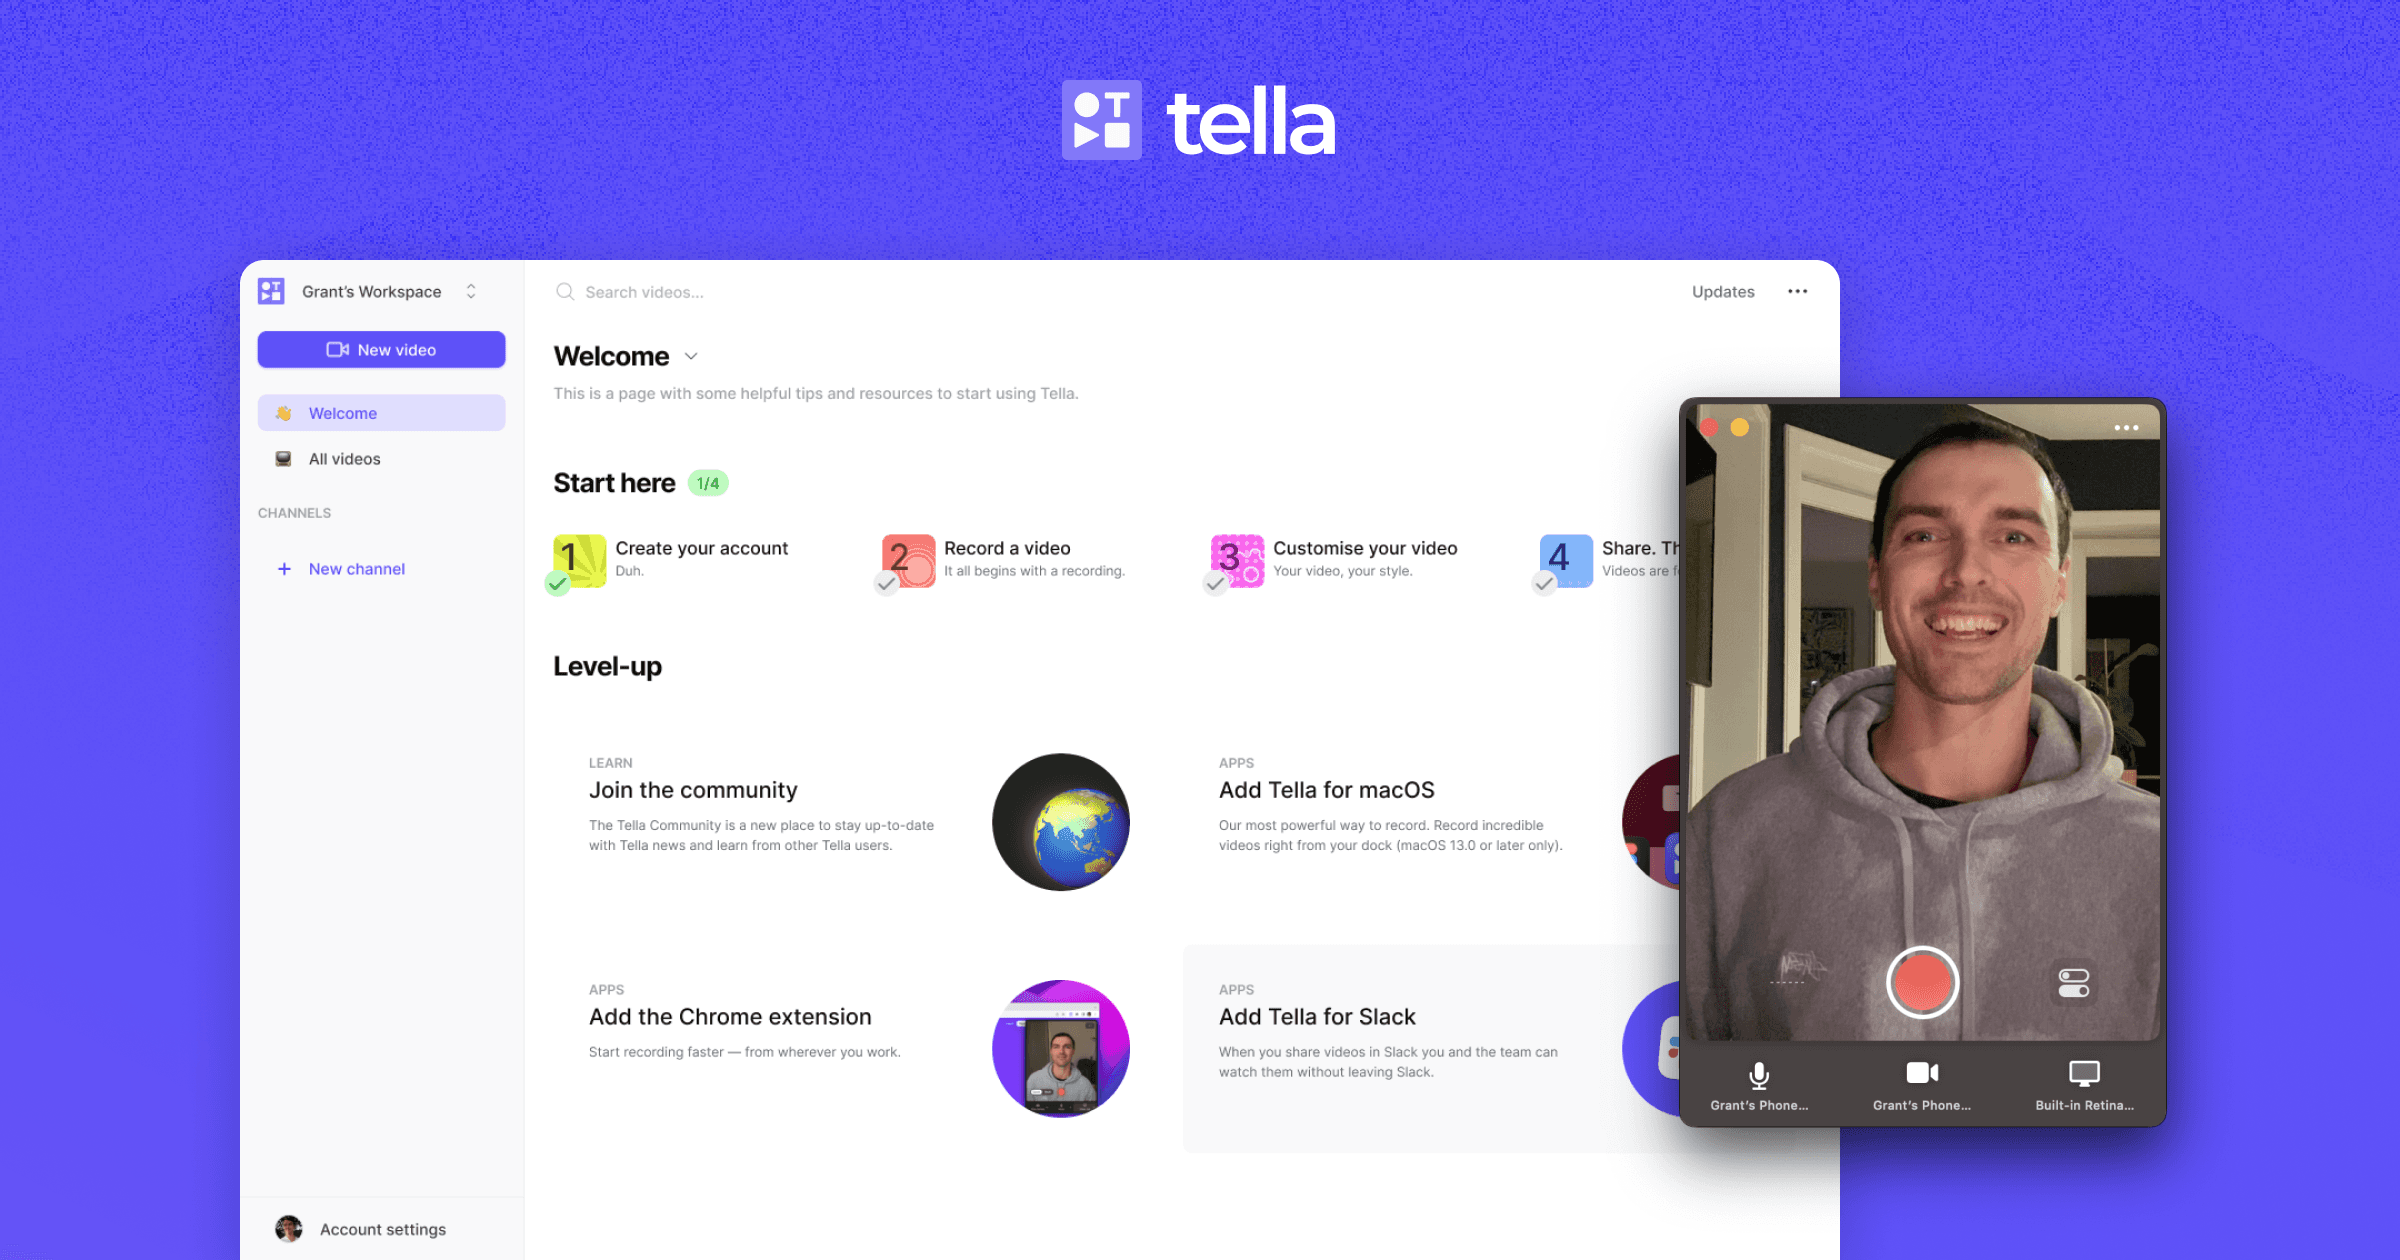Click the New video button

(381, 349)
